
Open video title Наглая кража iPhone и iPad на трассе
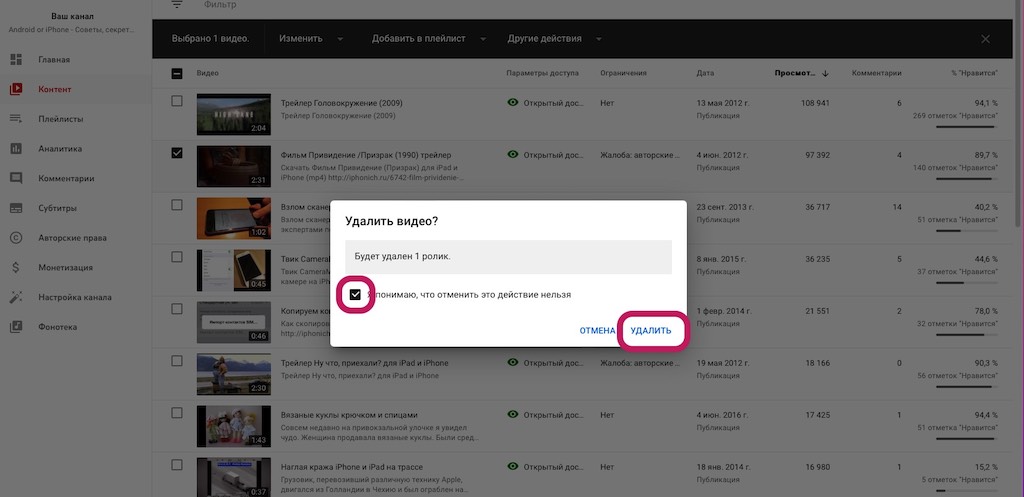[351, 467]
